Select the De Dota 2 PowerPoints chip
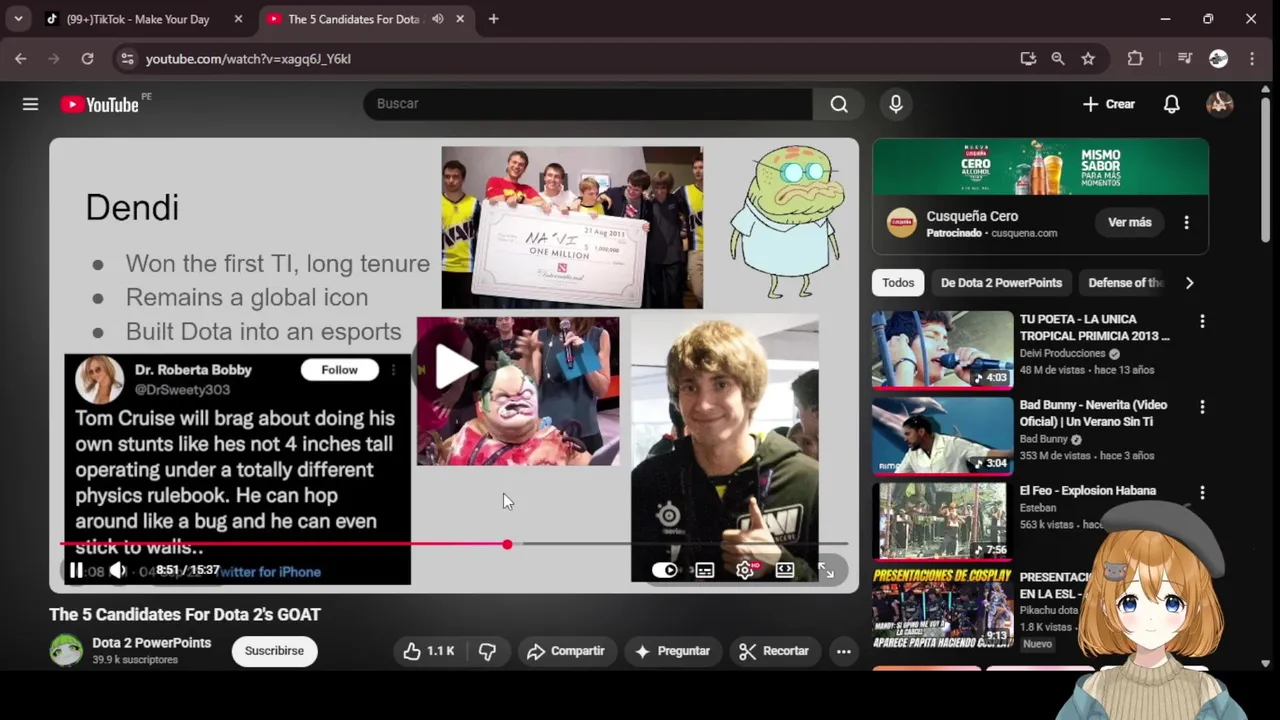1280x720 pixels. click(1001, 283)
